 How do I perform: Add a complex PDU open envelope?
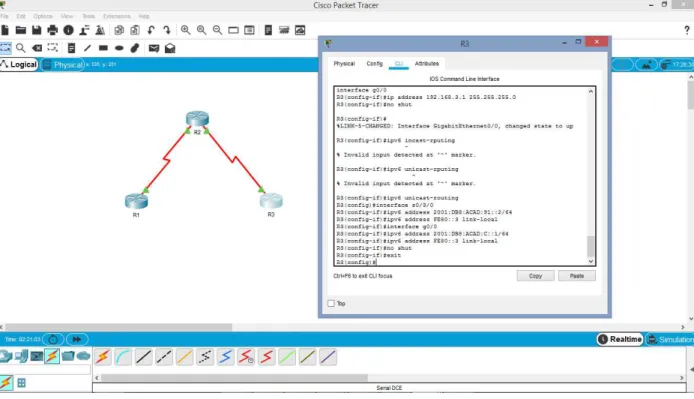click(170, 48)
